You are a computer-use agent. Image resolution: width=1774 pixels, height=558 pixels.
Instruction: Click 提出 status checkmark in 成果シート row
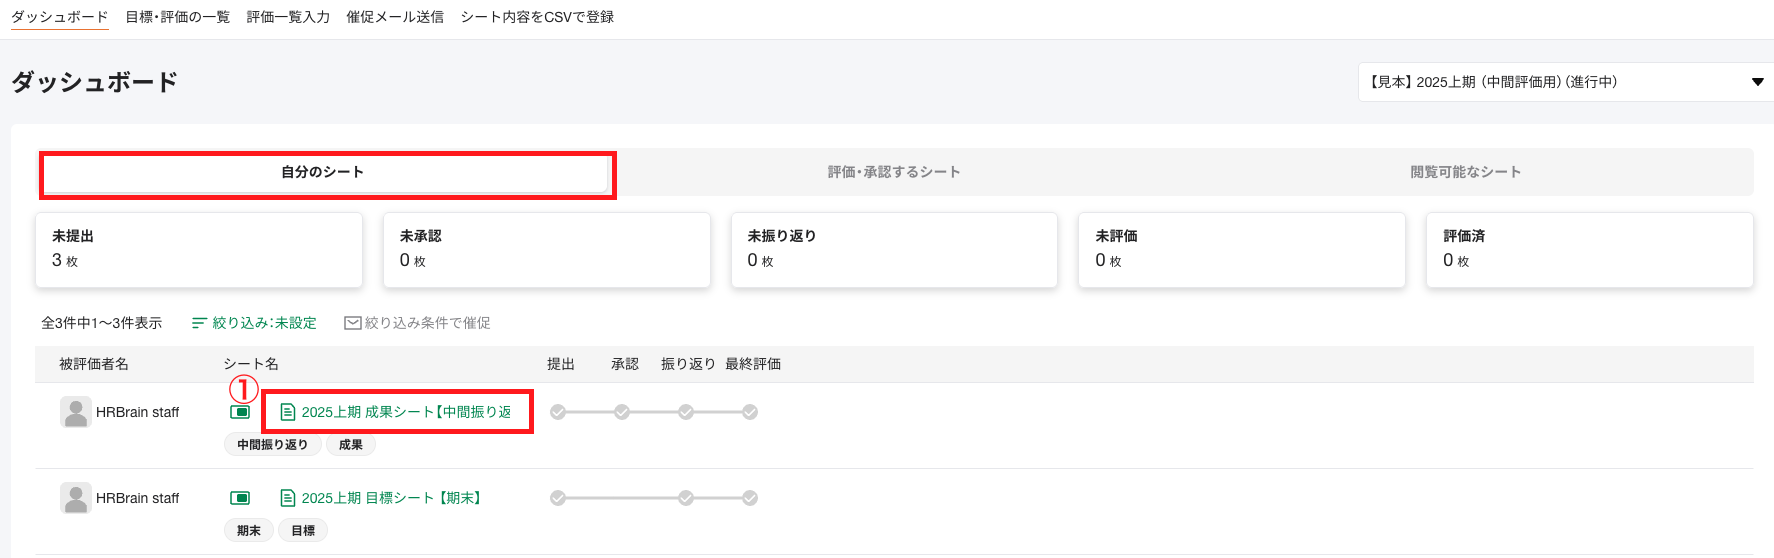point(558,412)
